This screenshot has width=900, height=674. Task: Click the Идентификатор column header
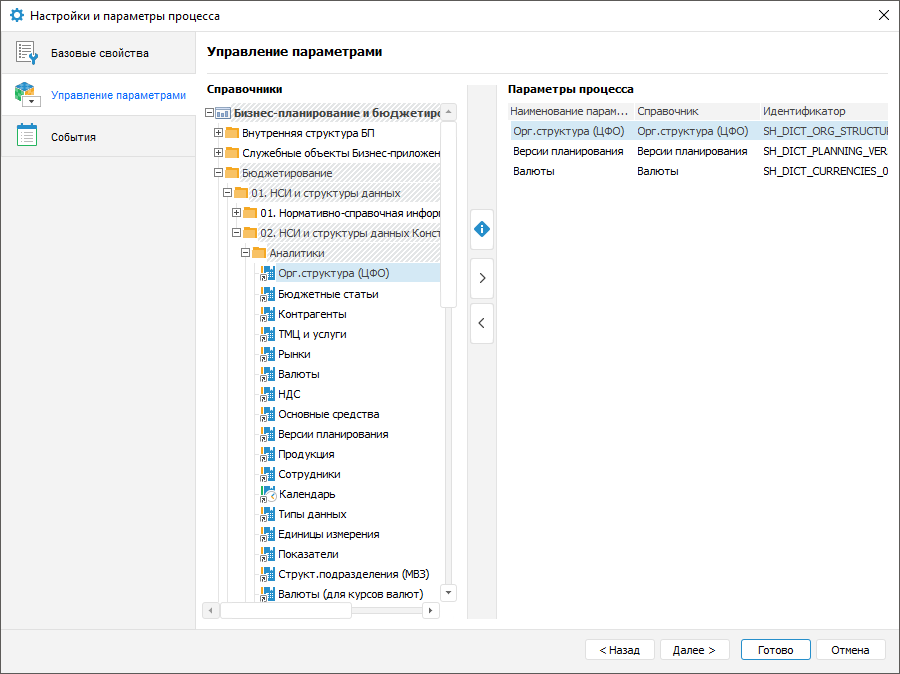803,111
